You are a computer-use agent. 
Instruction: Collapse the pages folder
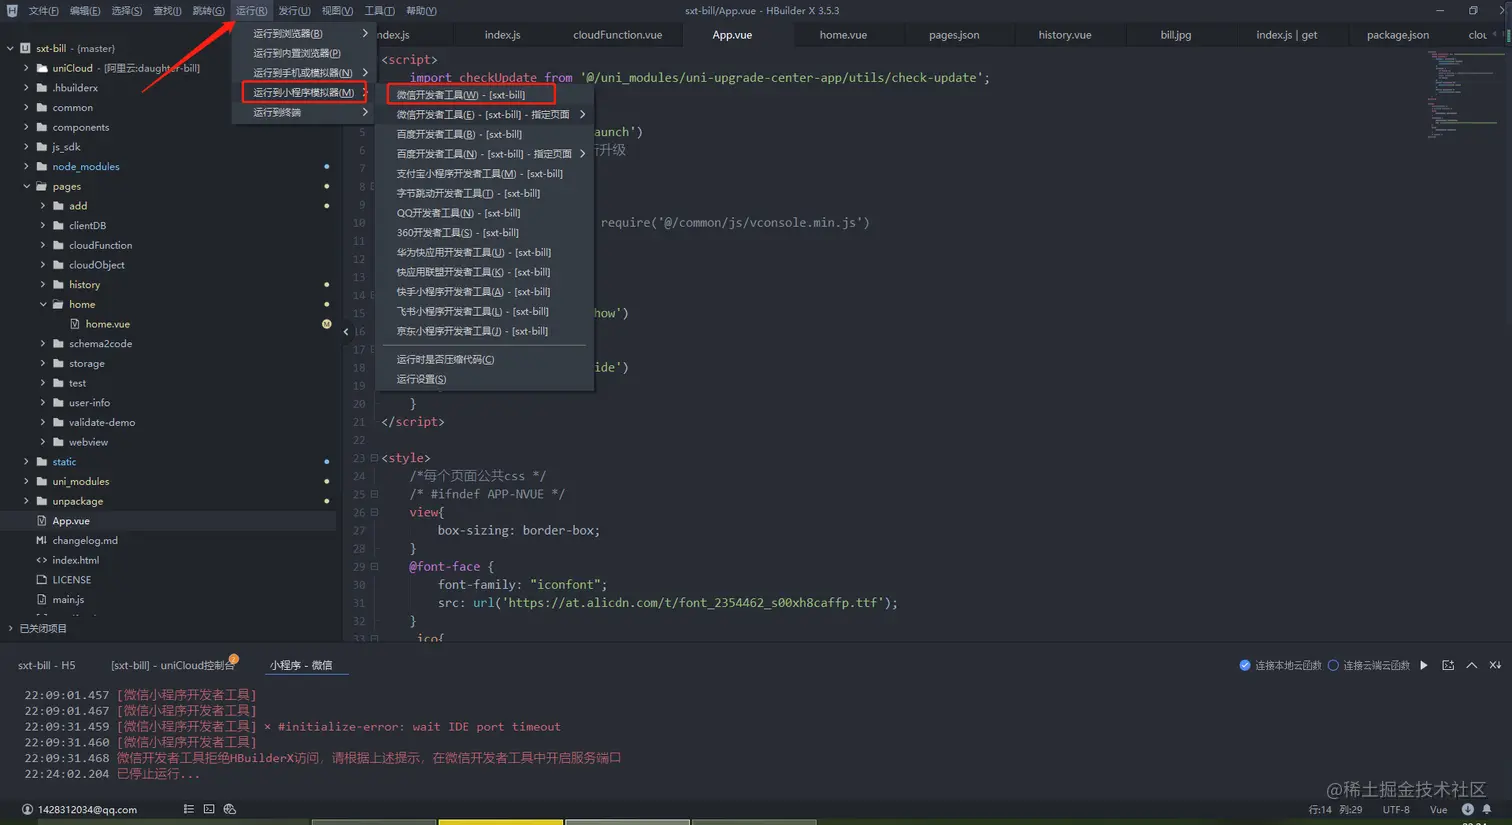(27, 187)
